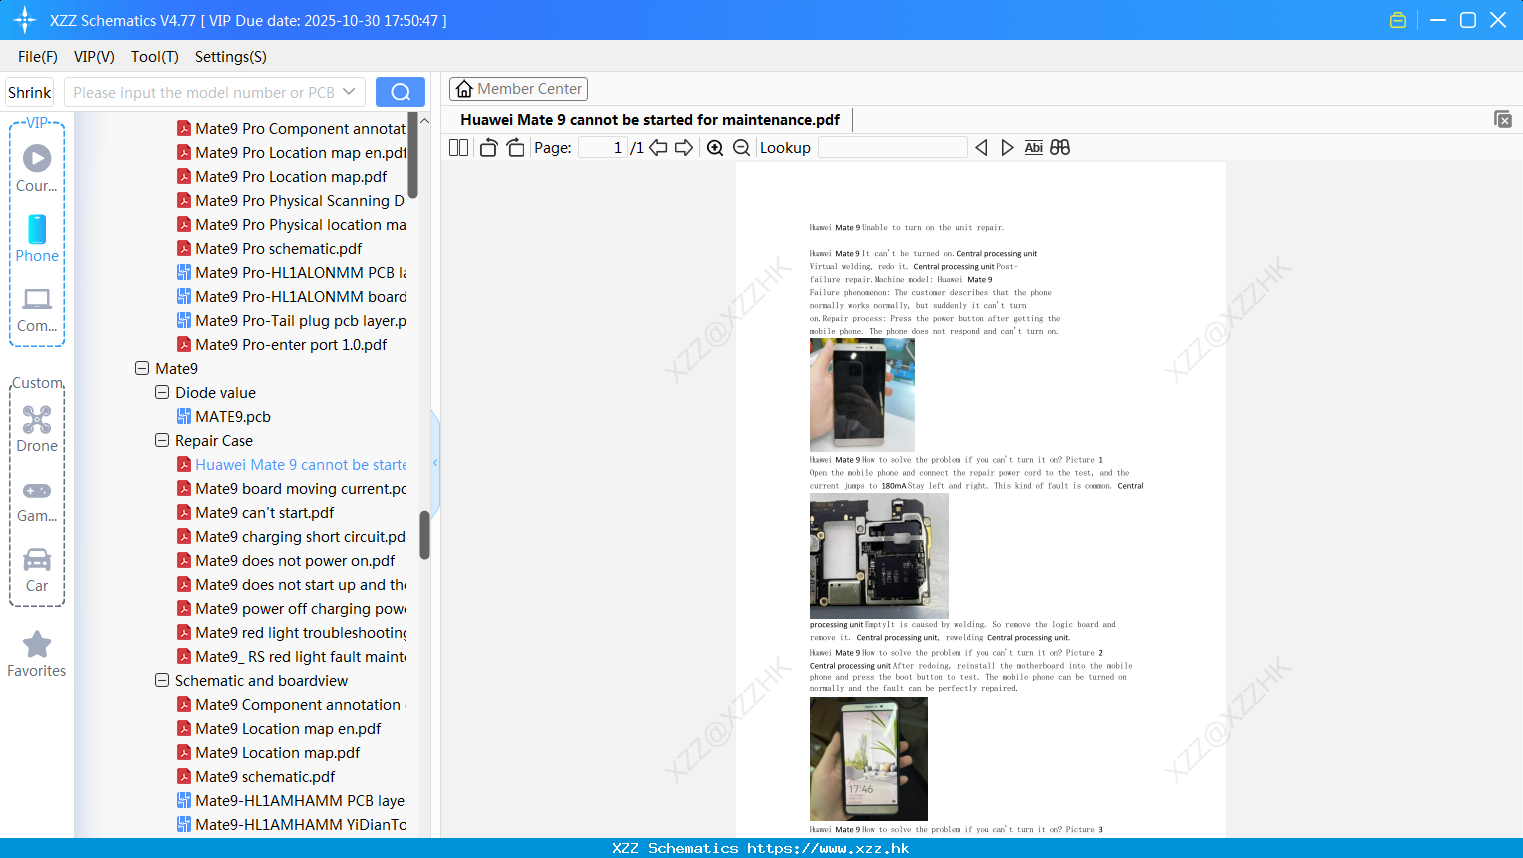Collapse the side panel with splitter arrow
Viewport: 1523px width, 858px height.
435,462
